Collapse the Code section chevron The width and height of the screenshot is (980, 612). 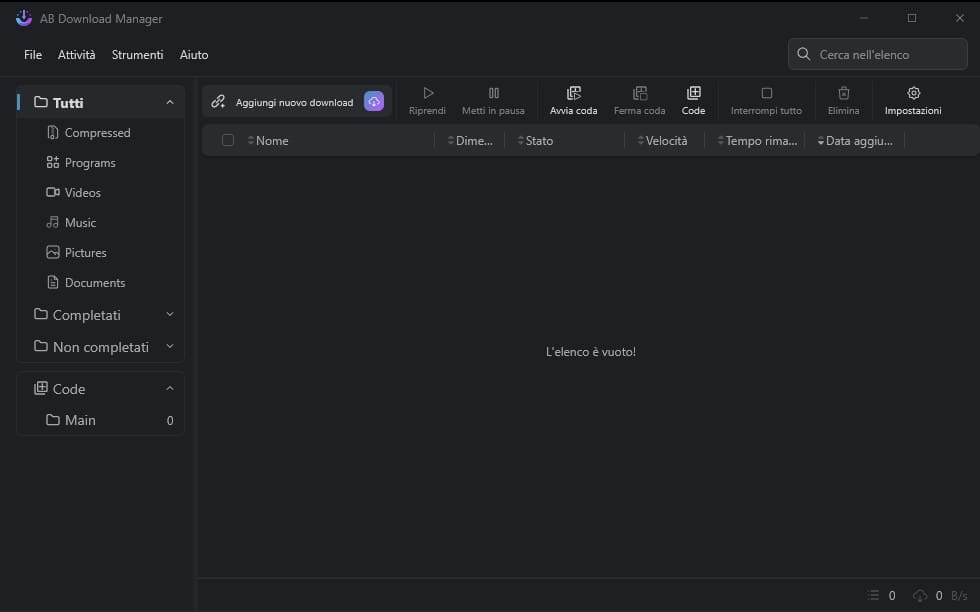pyautogui.click(x=170, y=388)
